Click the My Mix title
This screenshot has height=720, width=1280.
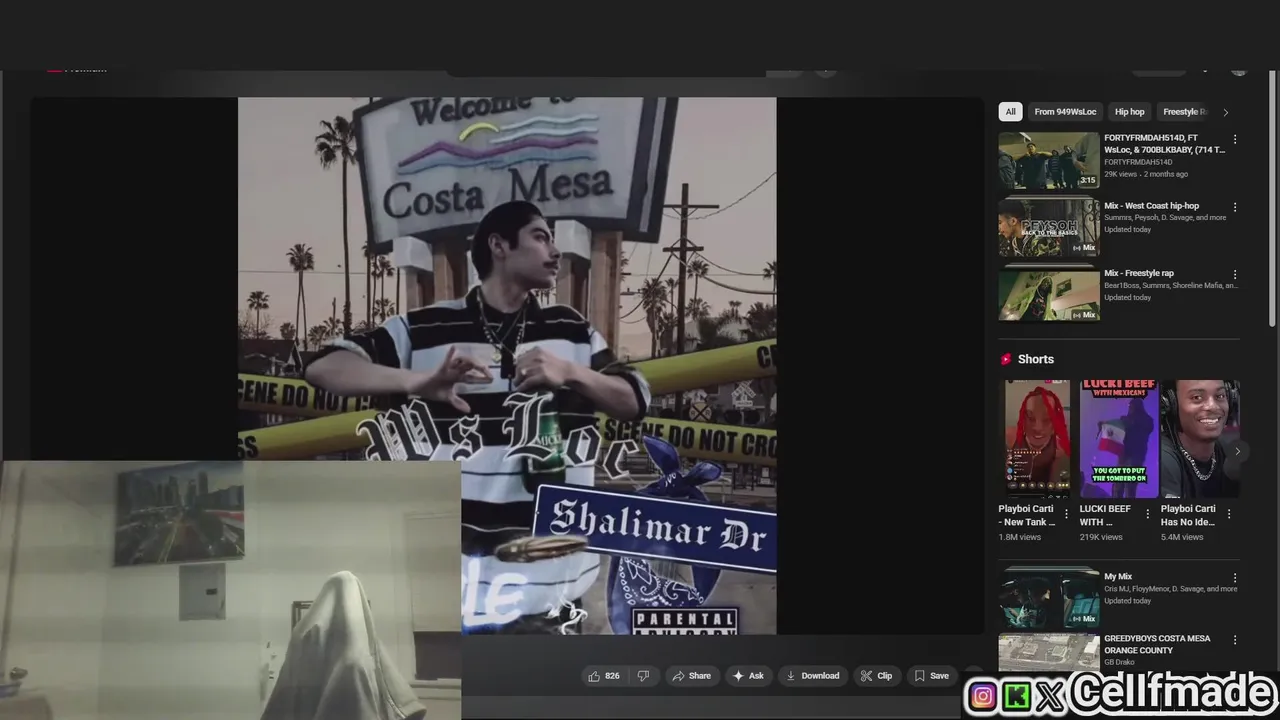(1118, 577)
